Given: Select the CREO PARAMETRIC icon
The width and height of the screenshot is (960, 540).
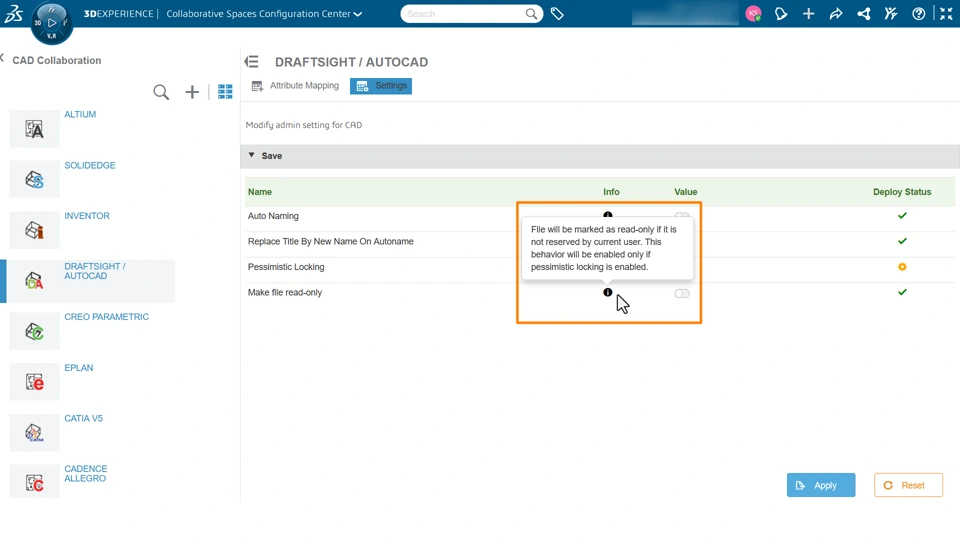Looking at the screenshot, I should [x=34, y=331].
